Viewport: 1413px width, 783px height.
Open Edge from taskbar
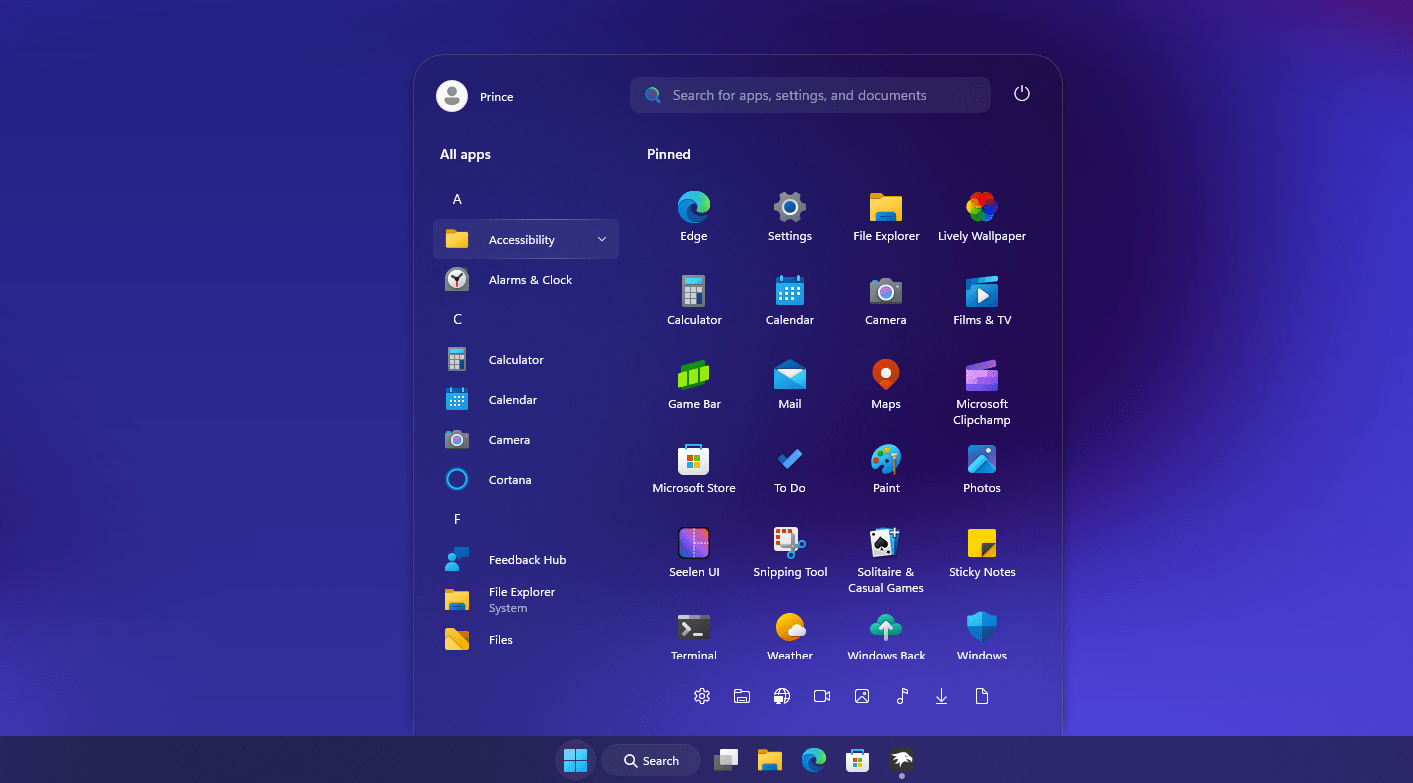(814, 760)
